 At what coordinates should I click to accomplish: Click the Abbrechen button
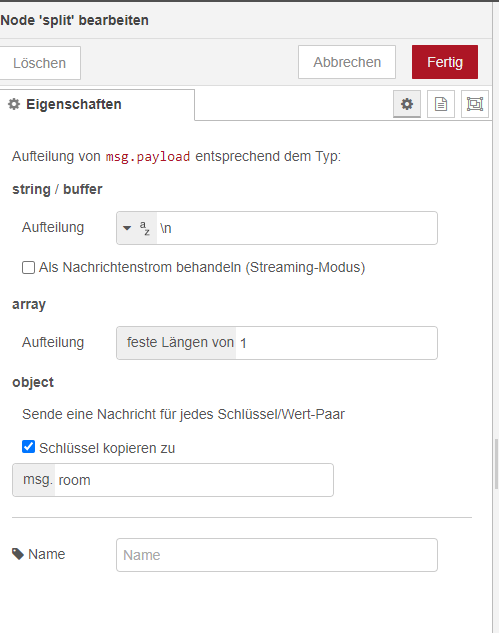pyautogui.click(x=347, y=62)
